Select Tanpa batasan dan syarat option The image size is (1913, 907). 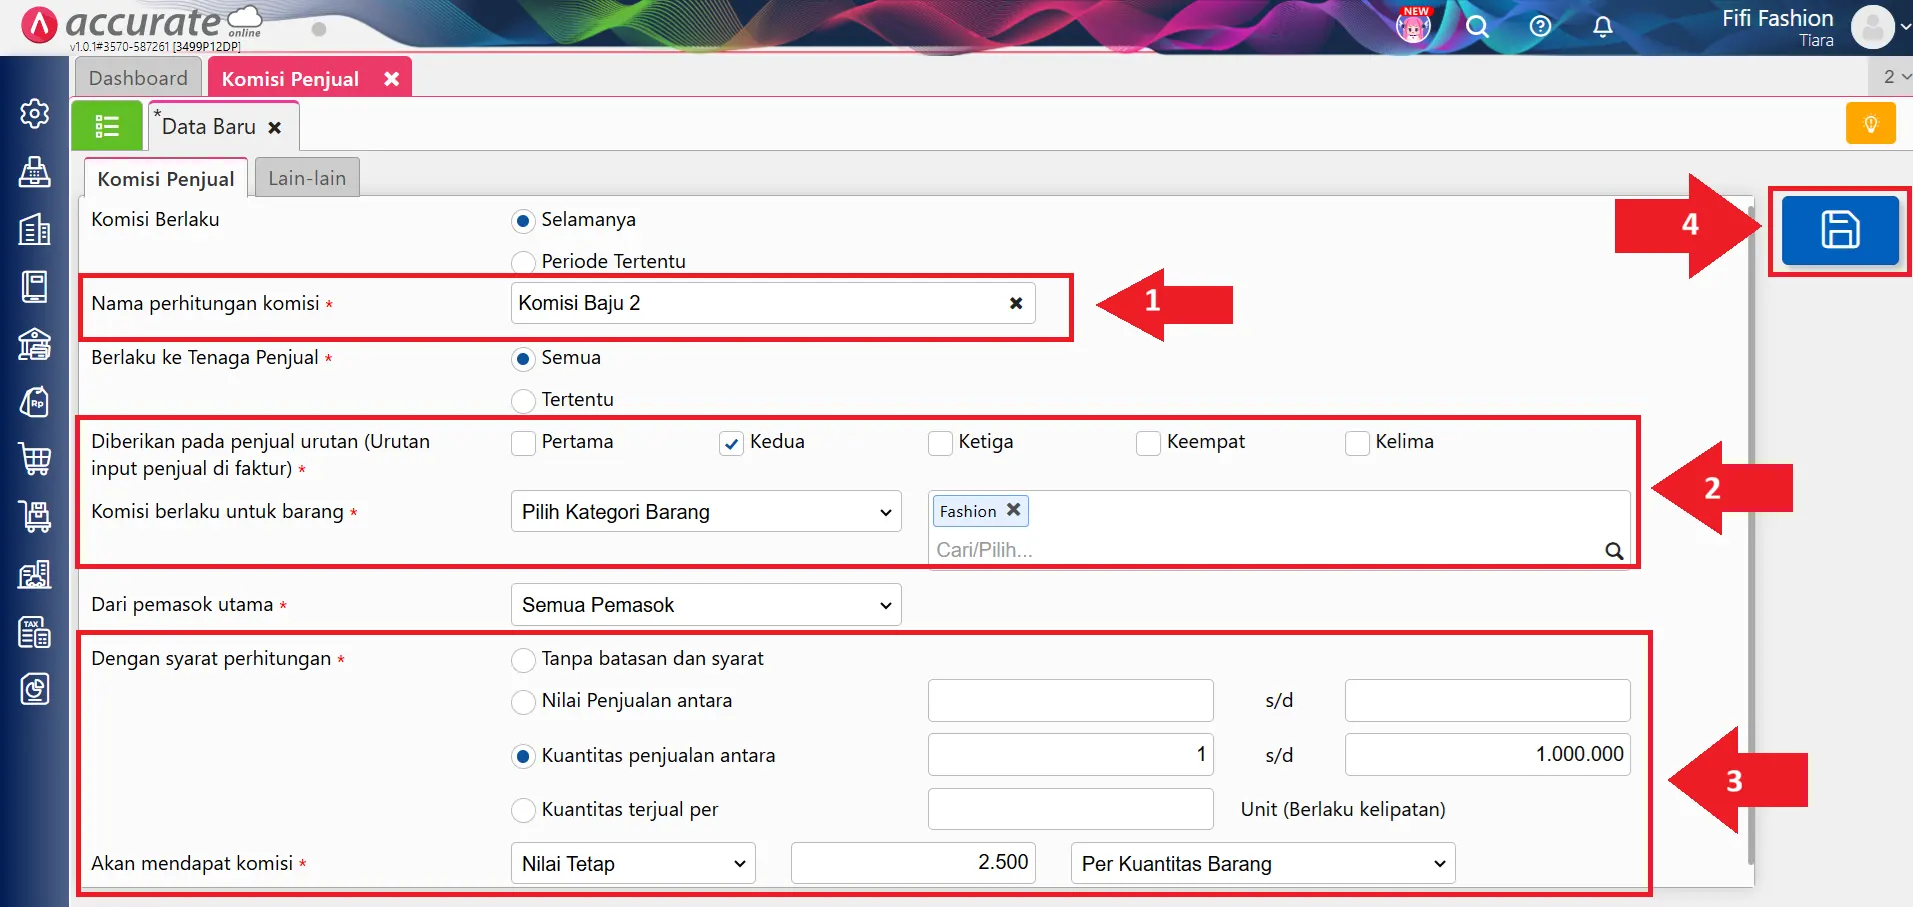pos(523,660)
